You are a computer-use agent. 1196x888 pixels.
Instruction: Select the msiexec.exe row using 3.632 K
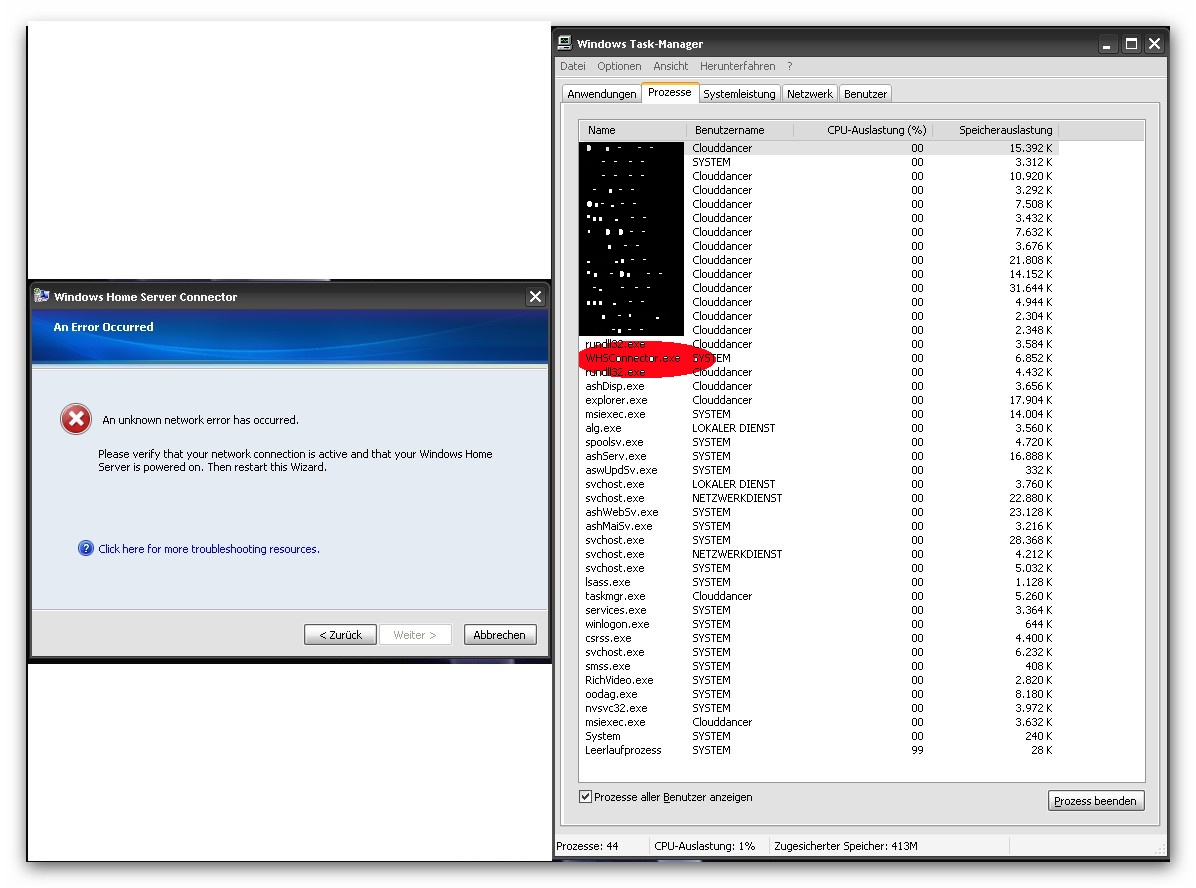click(818, 722)
